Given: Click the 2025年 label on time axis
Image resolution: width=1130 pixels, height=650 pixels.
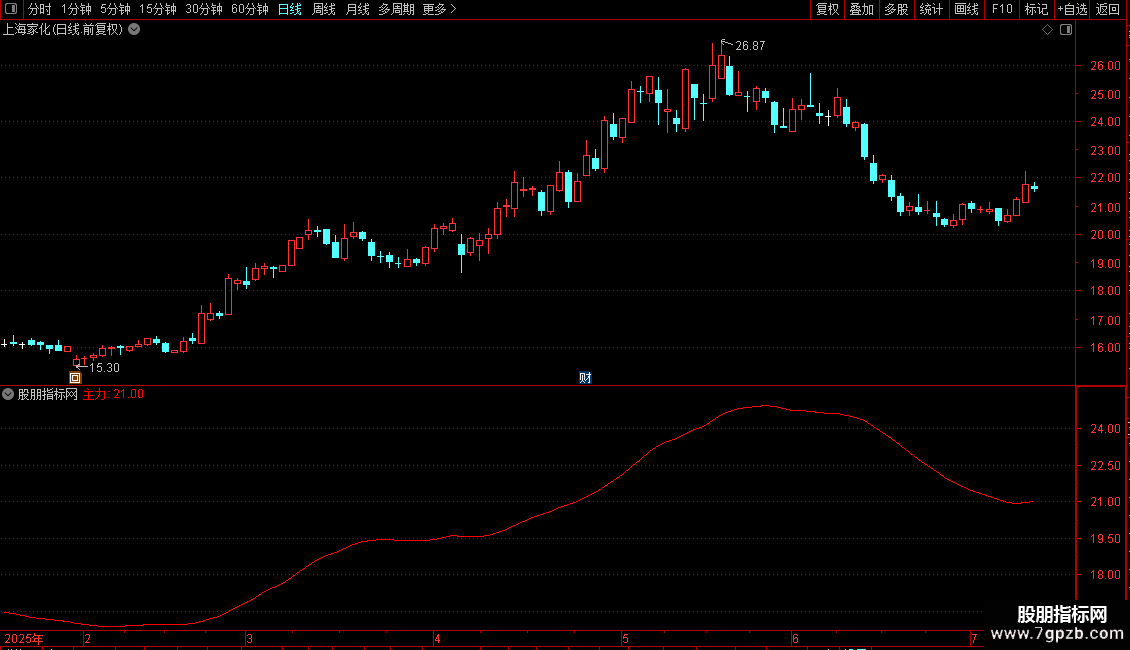Looking at the screenshot, I should click(24, 638).
